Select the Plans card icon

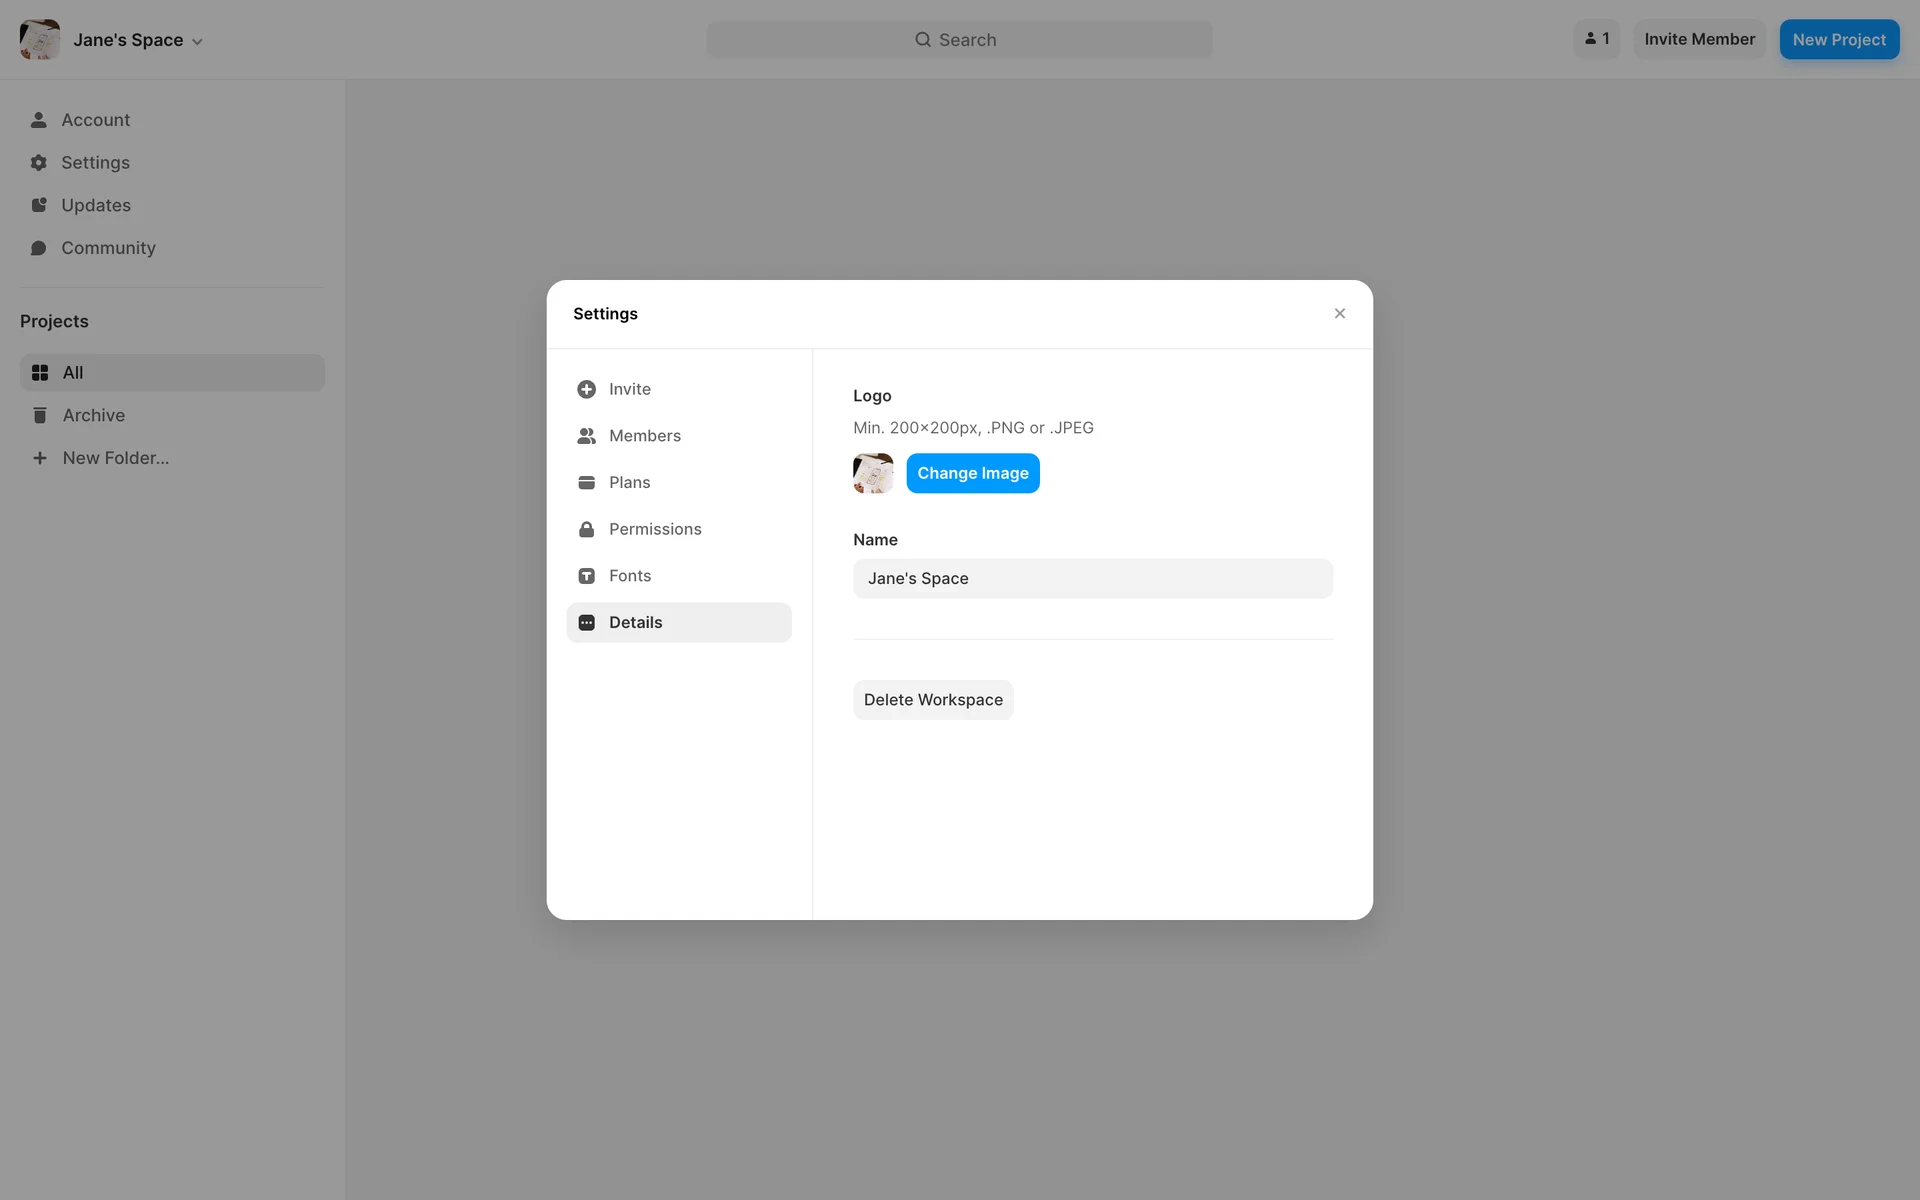[586, 483]
